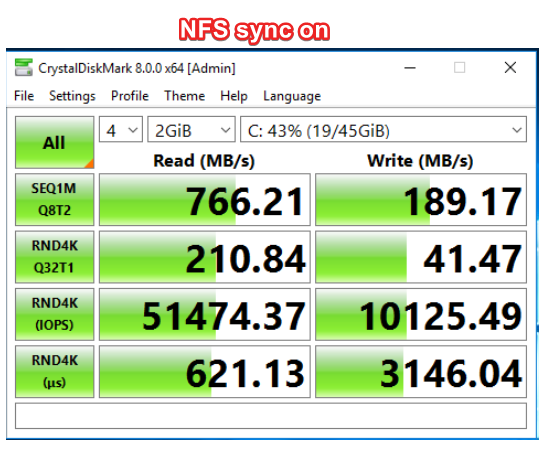The image size is (556, 455).
Task: Select the SEQ1M write value 189.17
Action: click(x=421, y=200)
